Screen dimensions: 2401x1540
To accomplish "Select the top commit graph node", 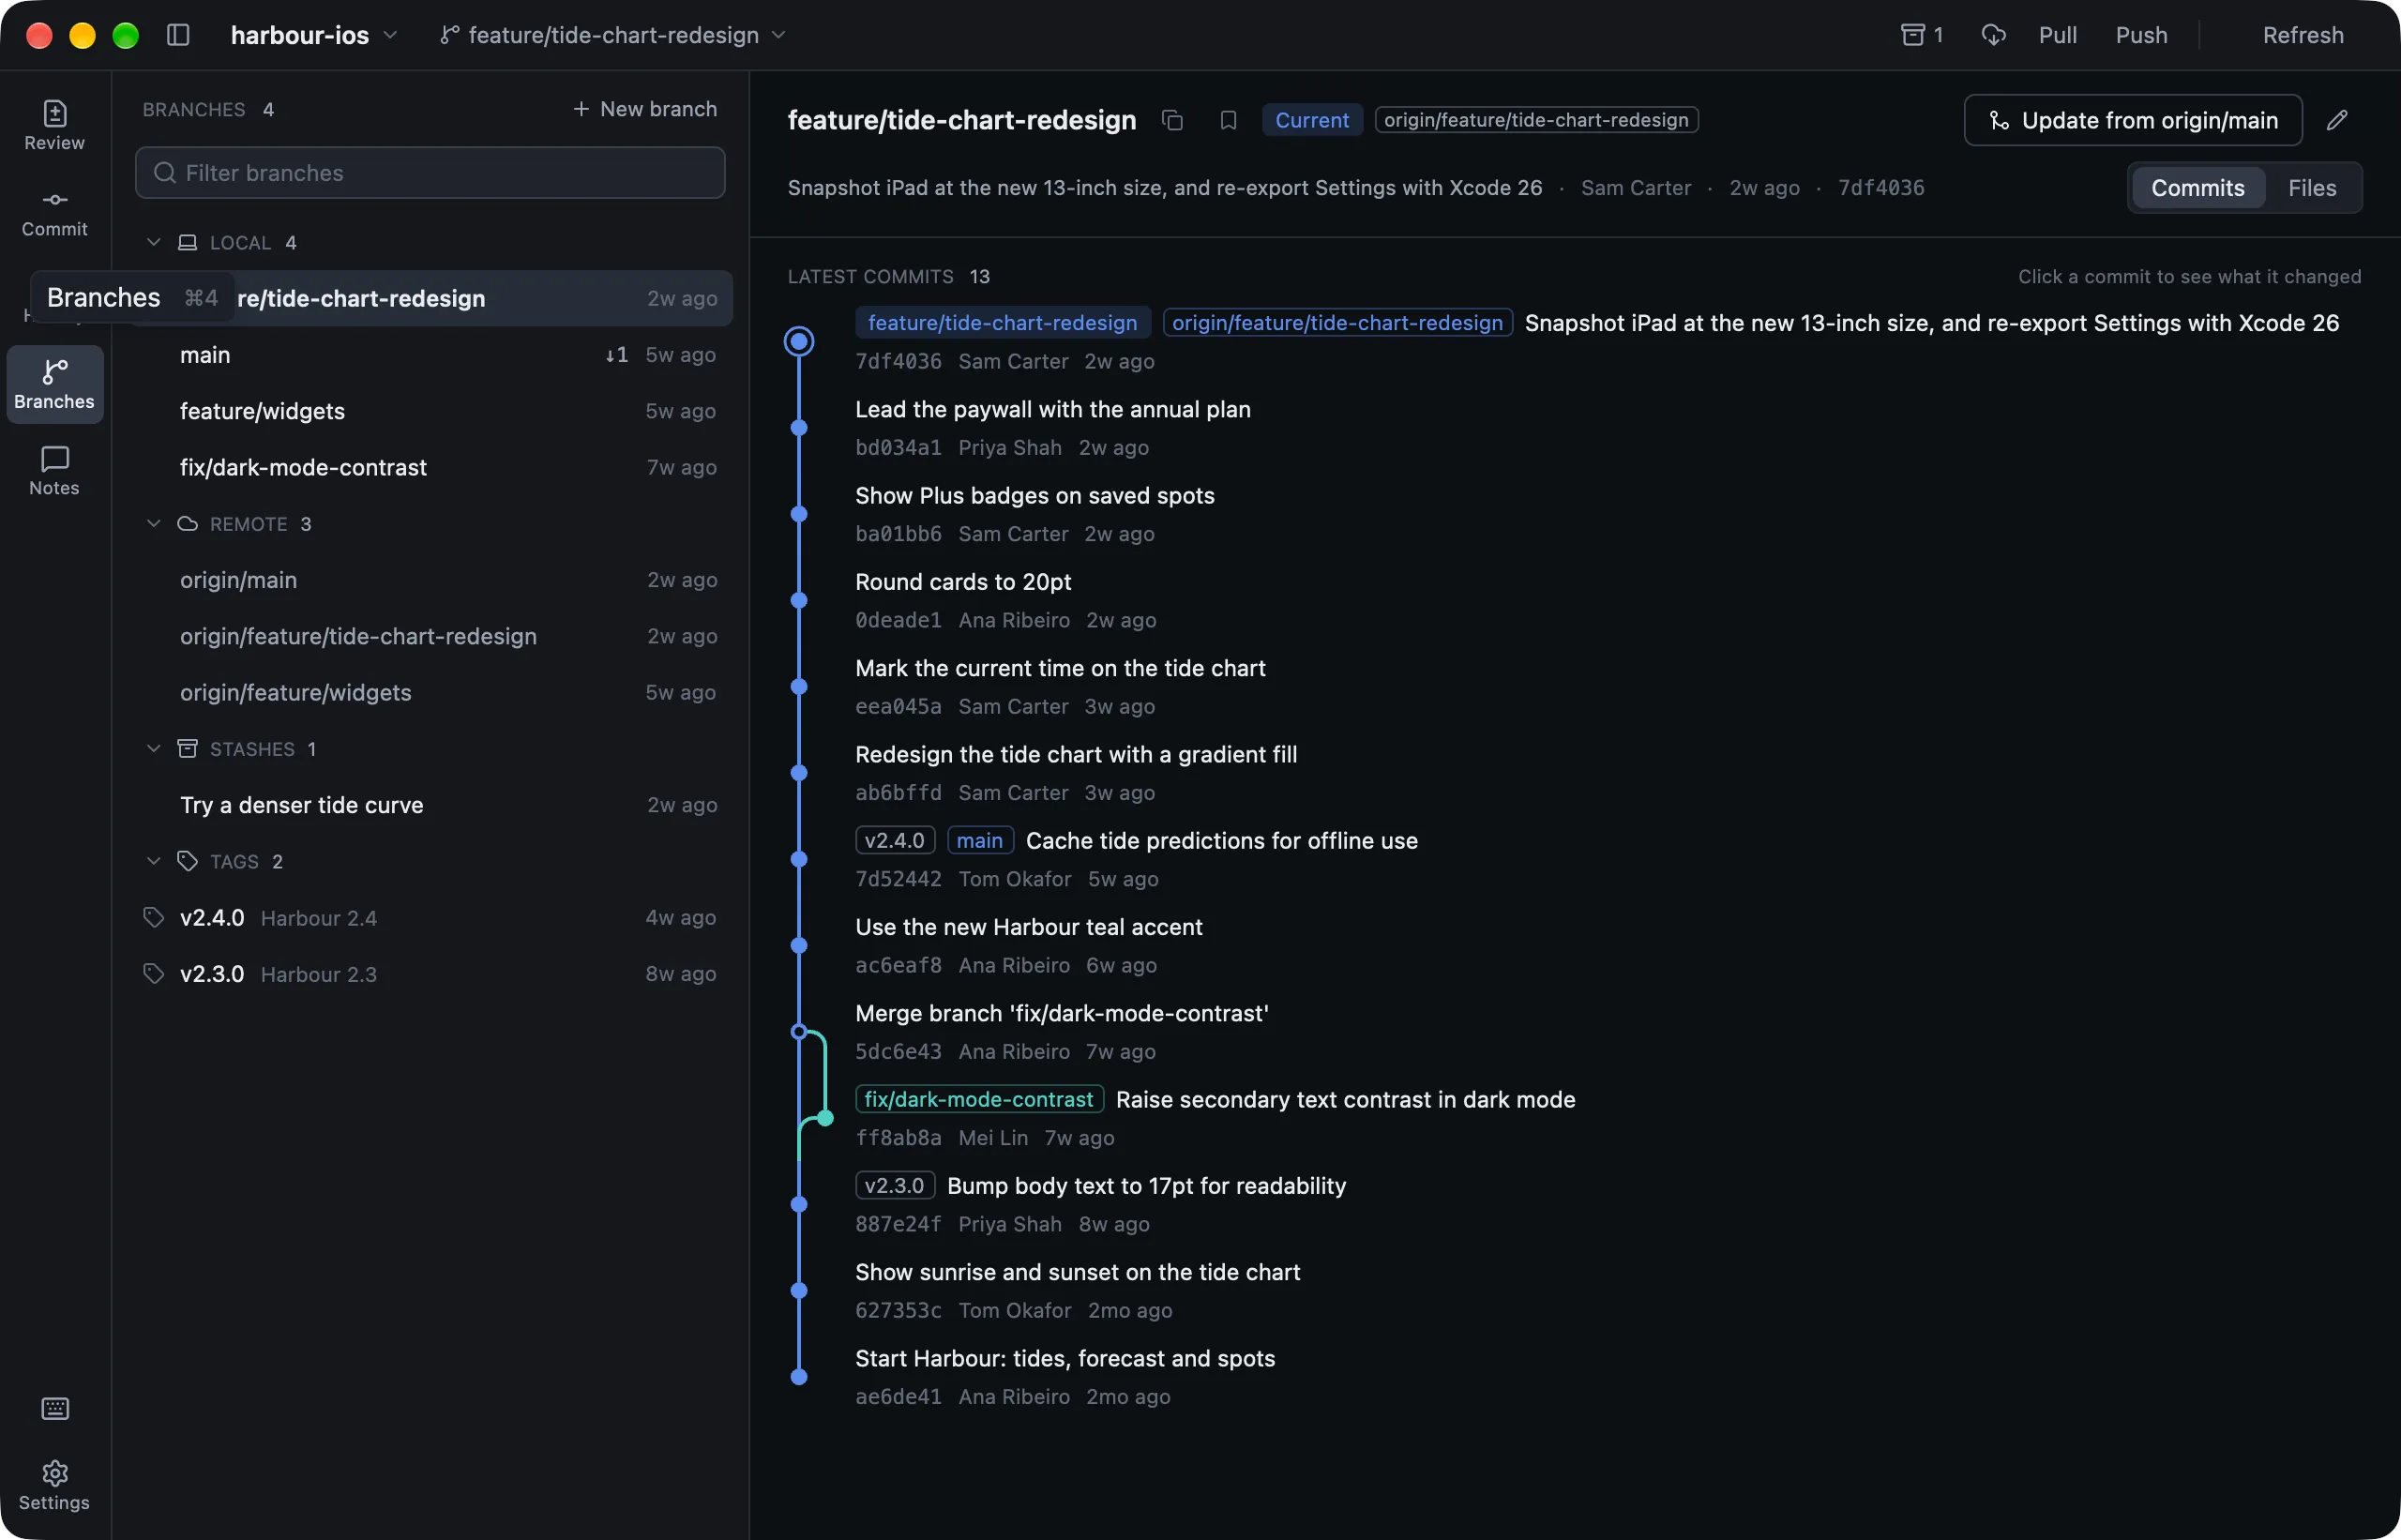I will (798, 341).
